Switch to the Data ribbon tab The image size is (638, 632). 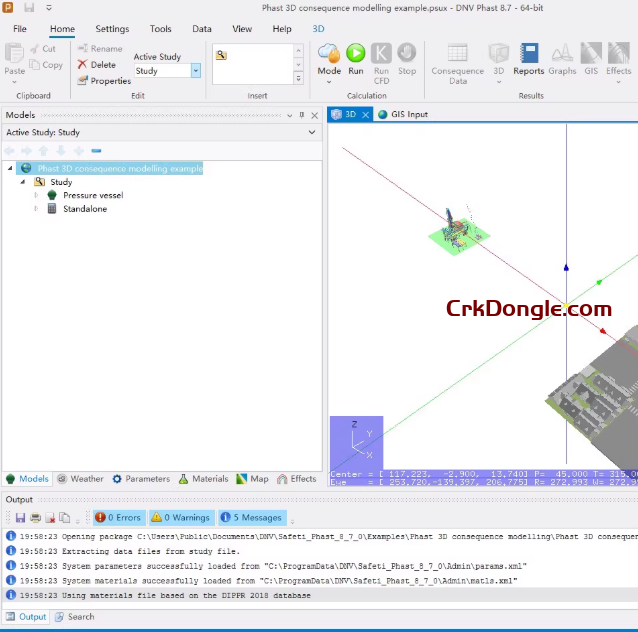[202, 29]
